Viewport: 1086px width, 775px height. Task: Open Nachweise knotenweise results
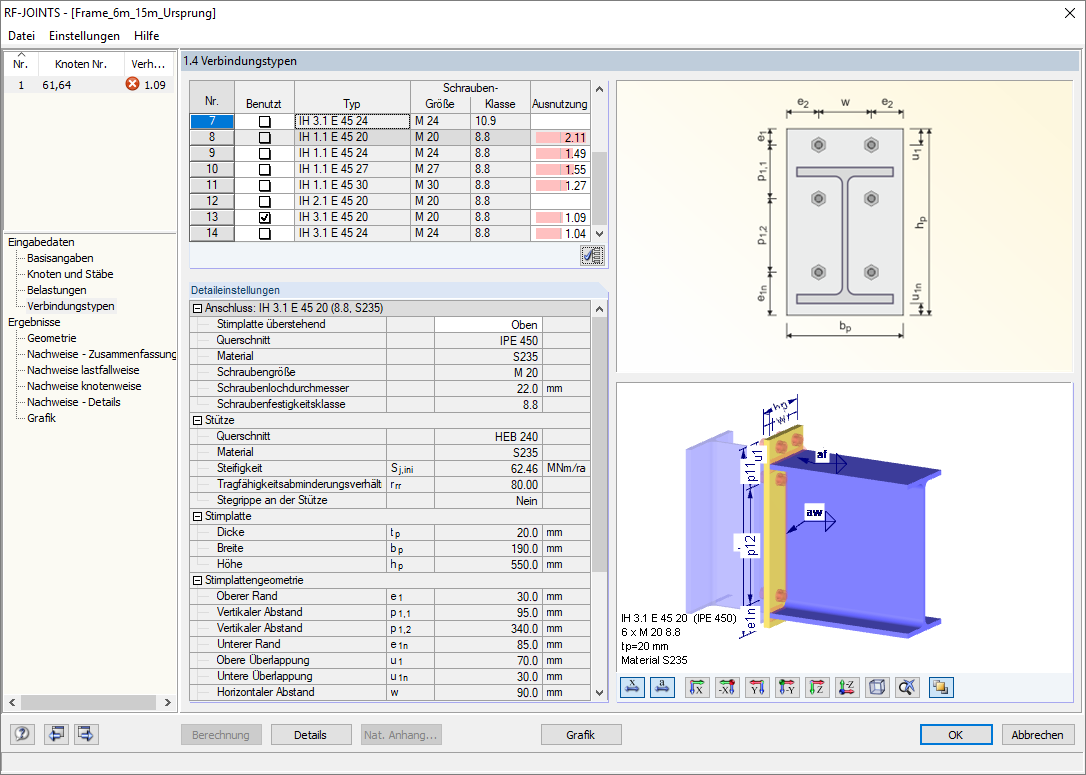click(x=84, y=386)
